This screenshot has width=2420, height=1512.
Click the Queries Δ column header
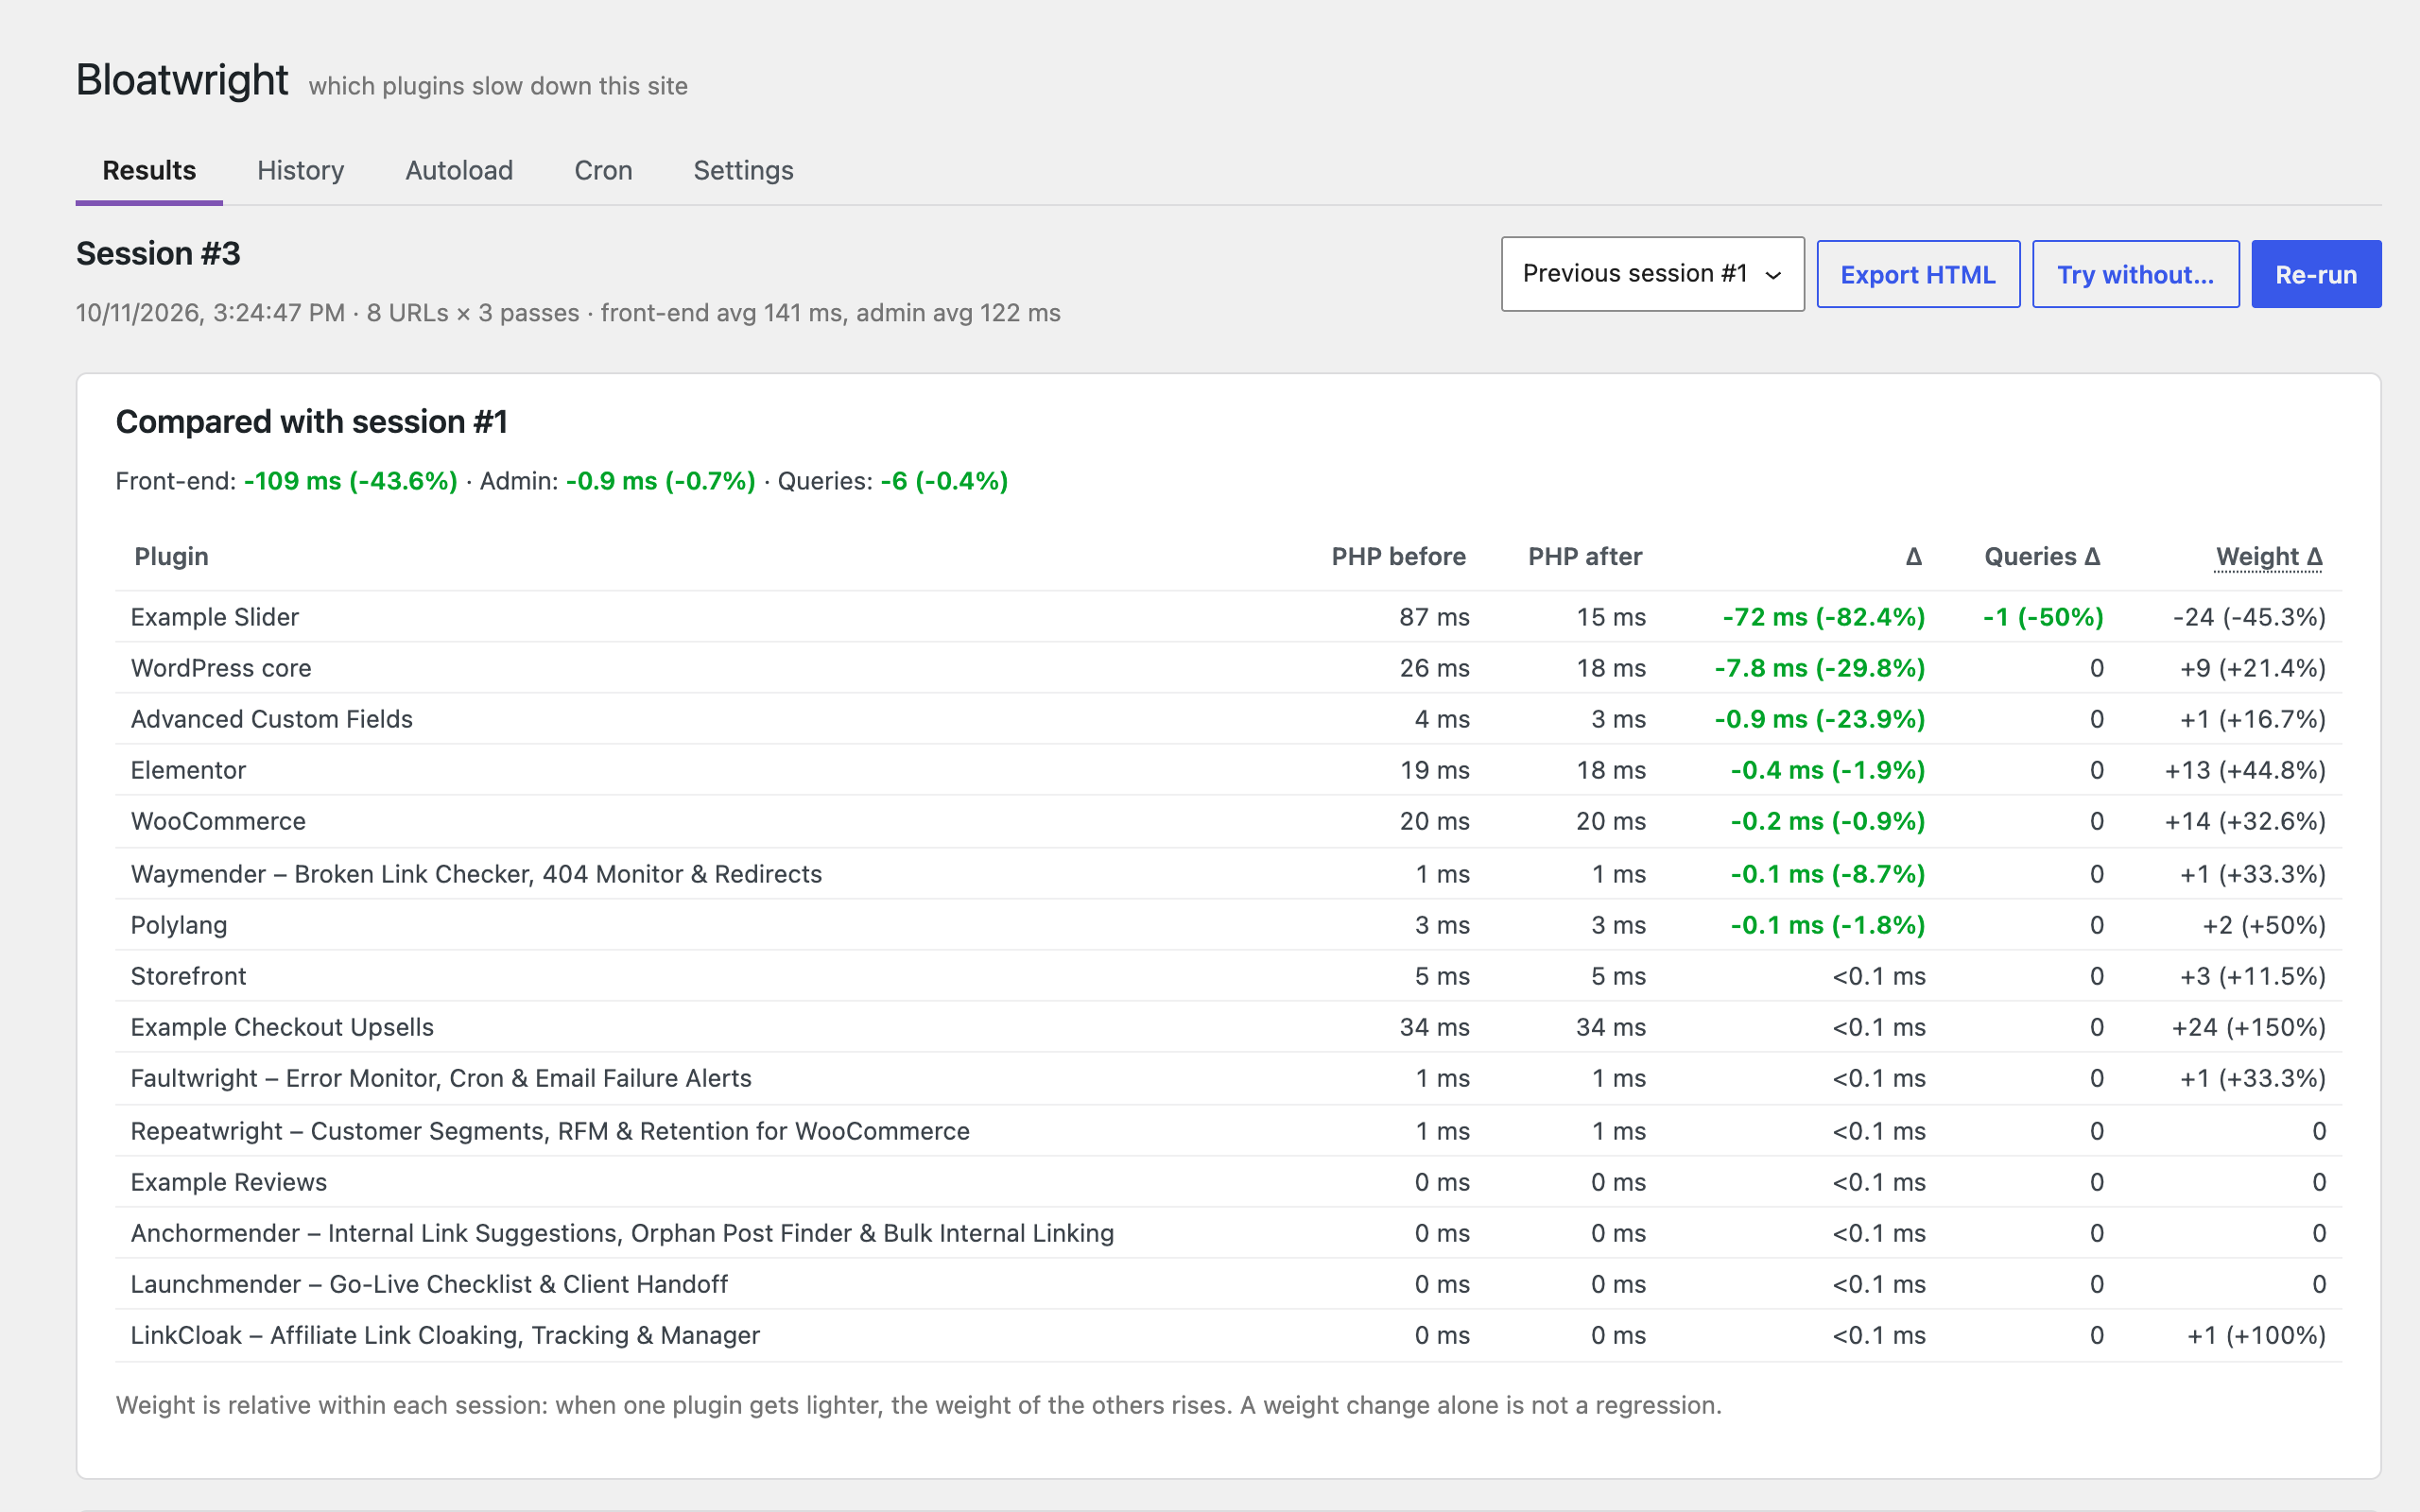click(2042, 557)
